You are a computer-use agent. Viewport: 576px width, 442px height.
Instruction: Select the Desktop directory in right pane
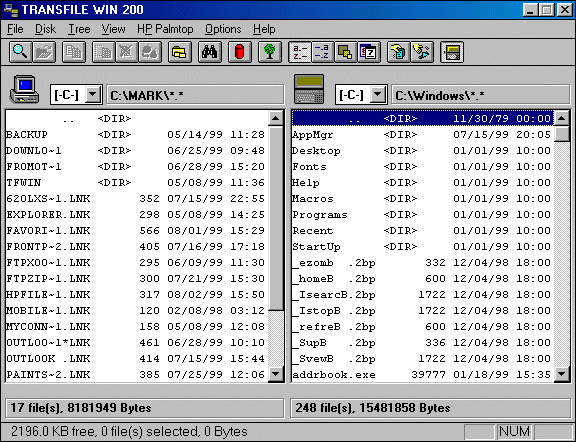(423, 151)
